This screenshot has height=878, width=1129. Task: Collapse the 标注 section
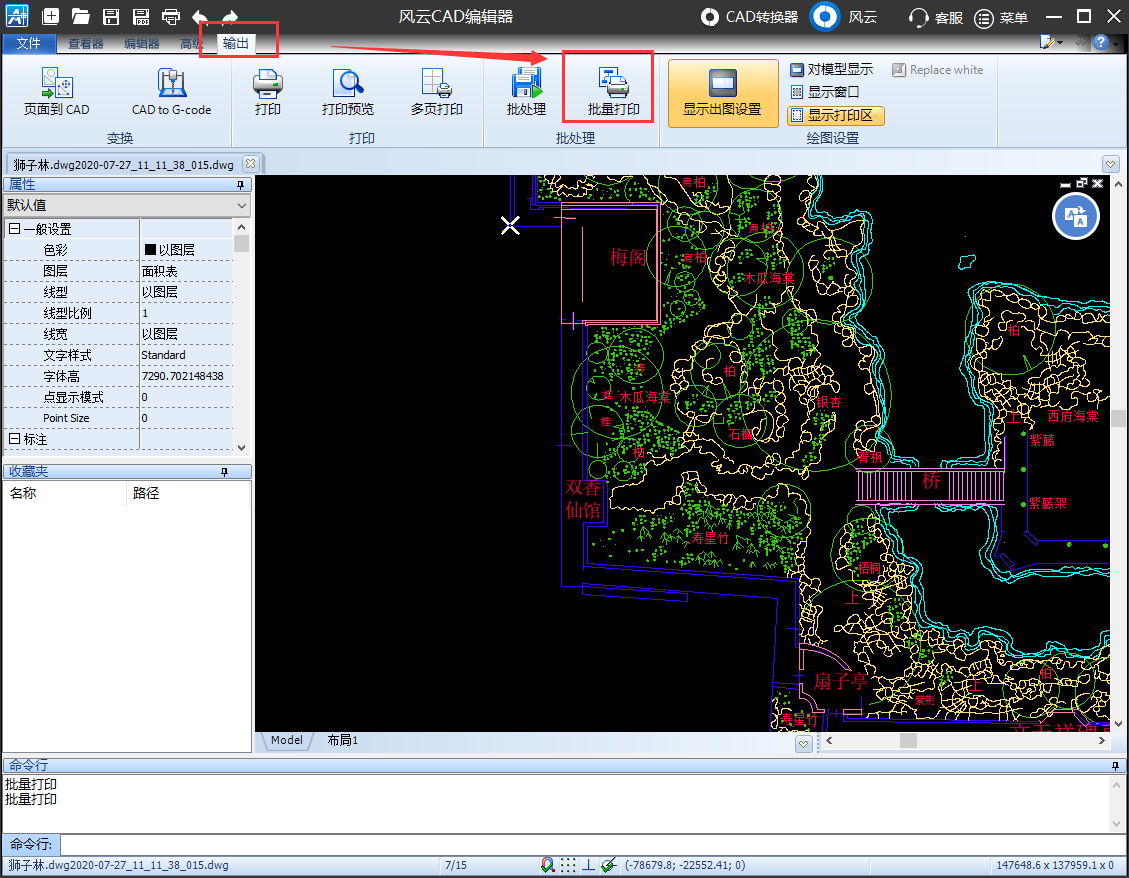pos(14,439)
